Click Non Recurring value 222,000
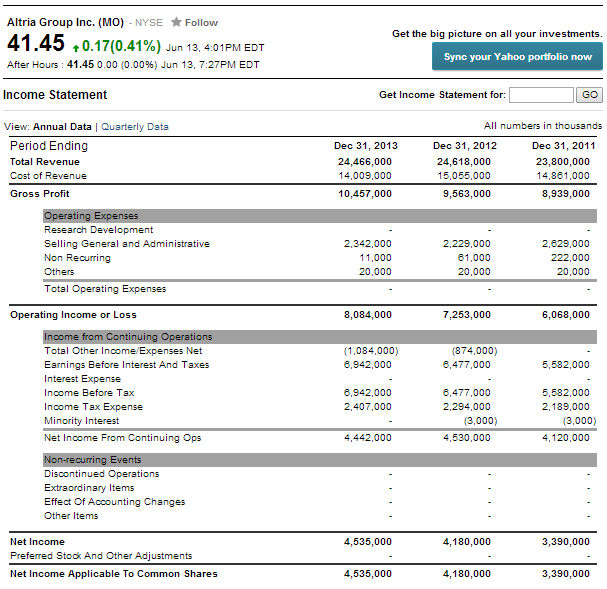Image resolution: width=607 pixels, height=589 pixels. click(x=571, y=258)
